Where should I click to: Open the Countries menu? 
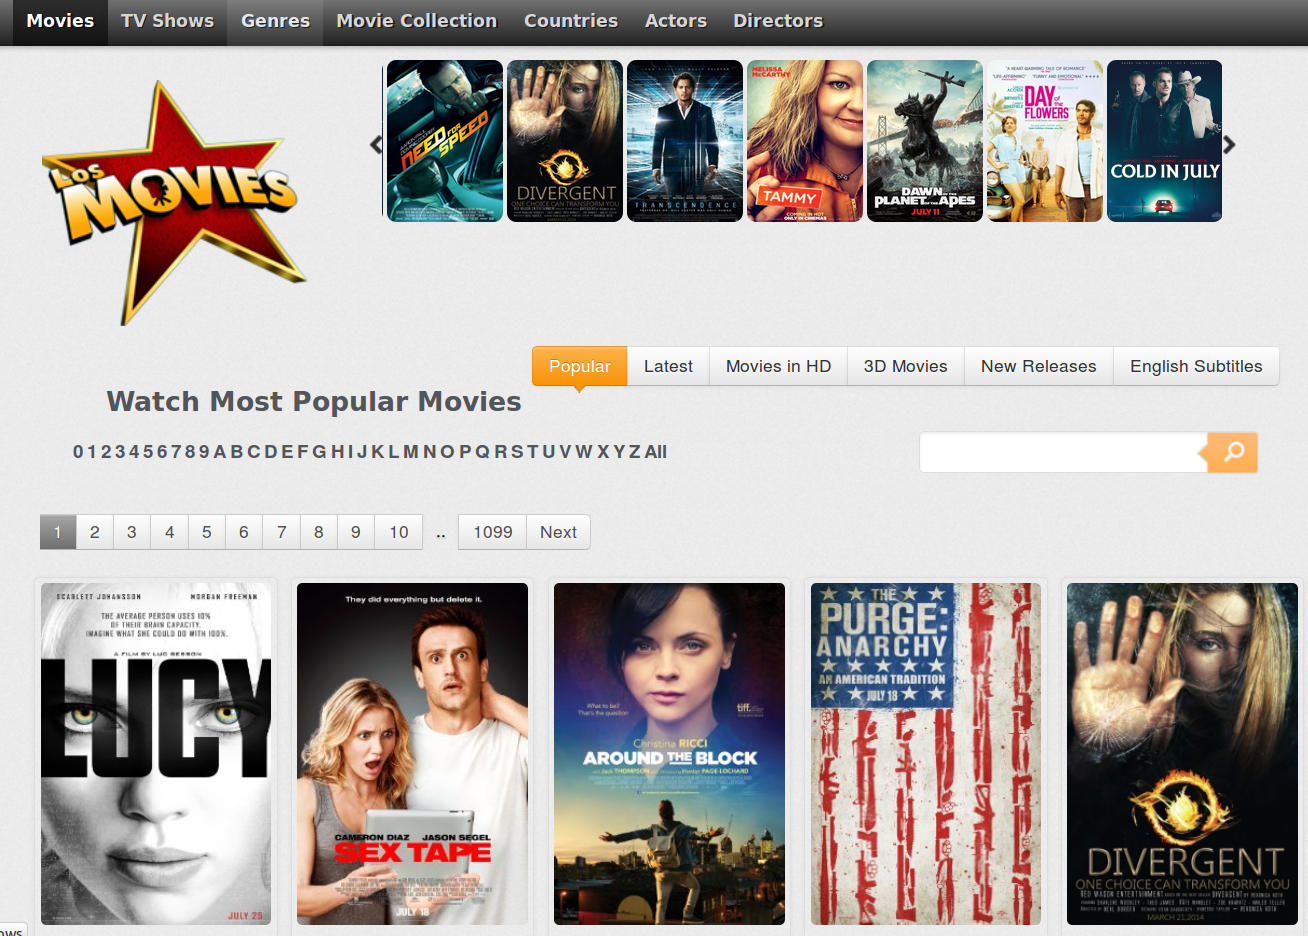[571, 21]
